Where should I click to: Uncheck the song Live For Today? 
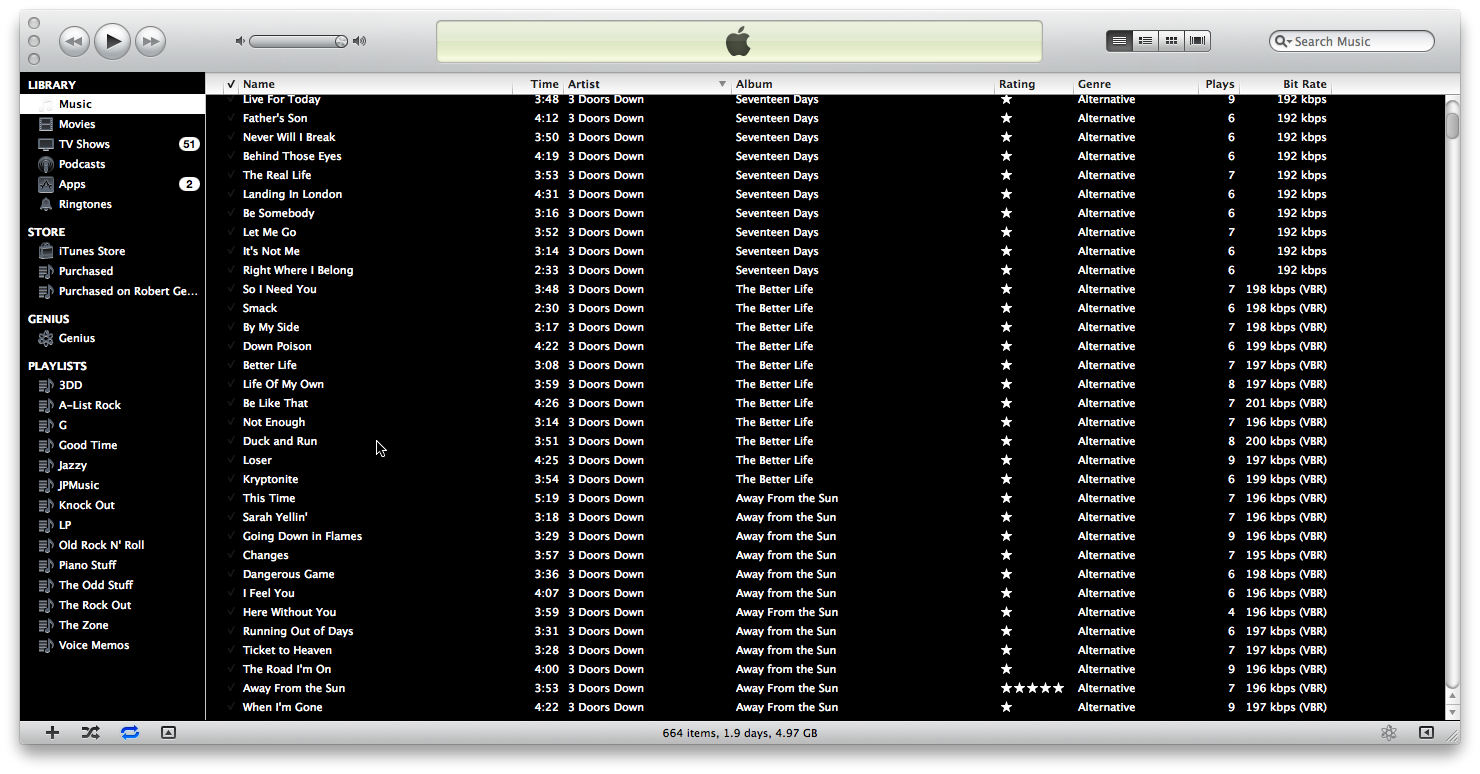(x=231, y=99)
